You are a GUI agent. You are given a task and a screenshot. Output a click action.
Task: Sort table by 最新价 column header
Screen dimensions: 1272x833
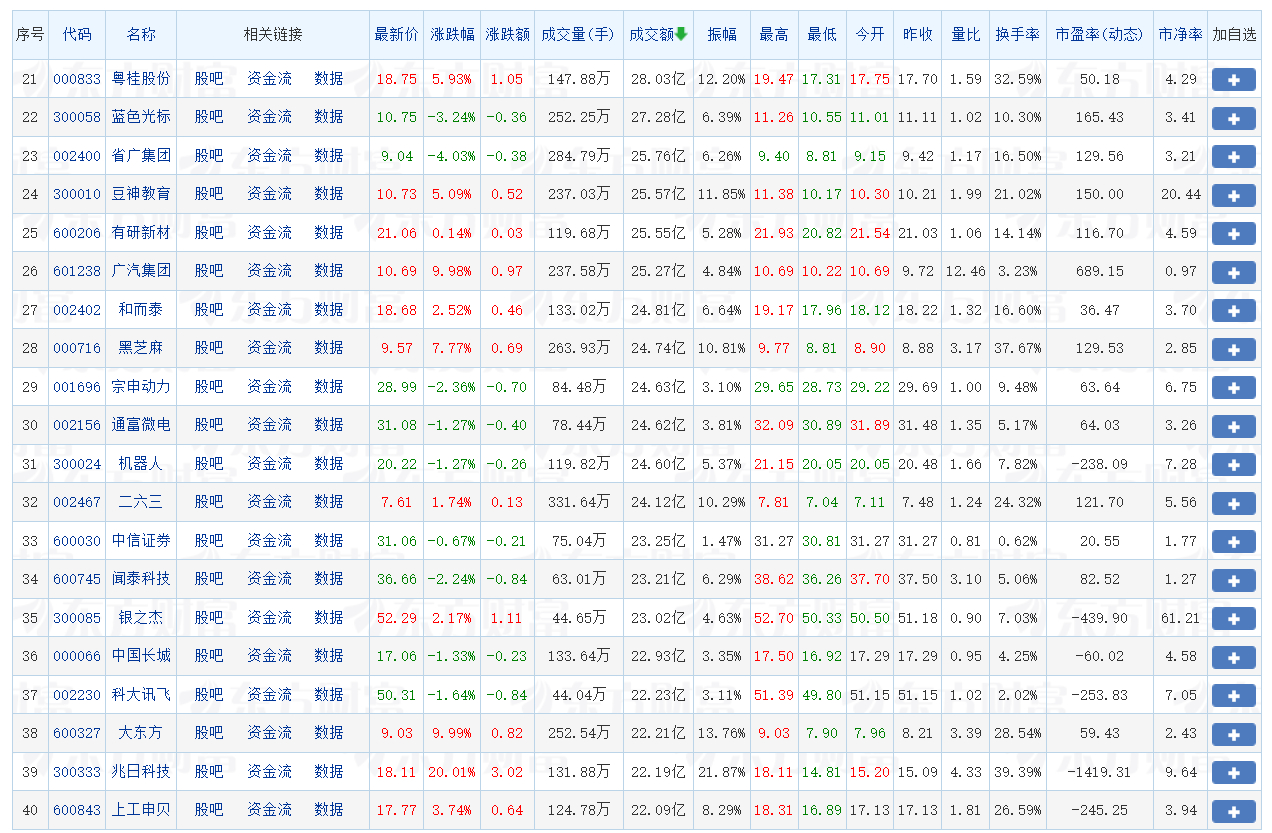396,34
